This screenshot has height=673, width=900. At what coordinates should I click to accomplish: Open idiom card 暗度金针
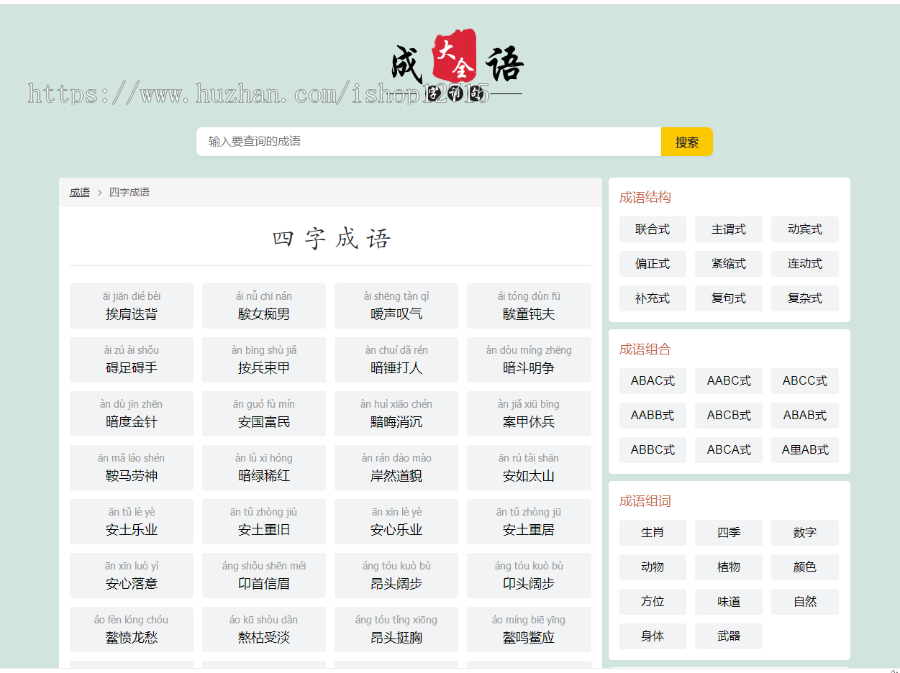pos(131,414)
